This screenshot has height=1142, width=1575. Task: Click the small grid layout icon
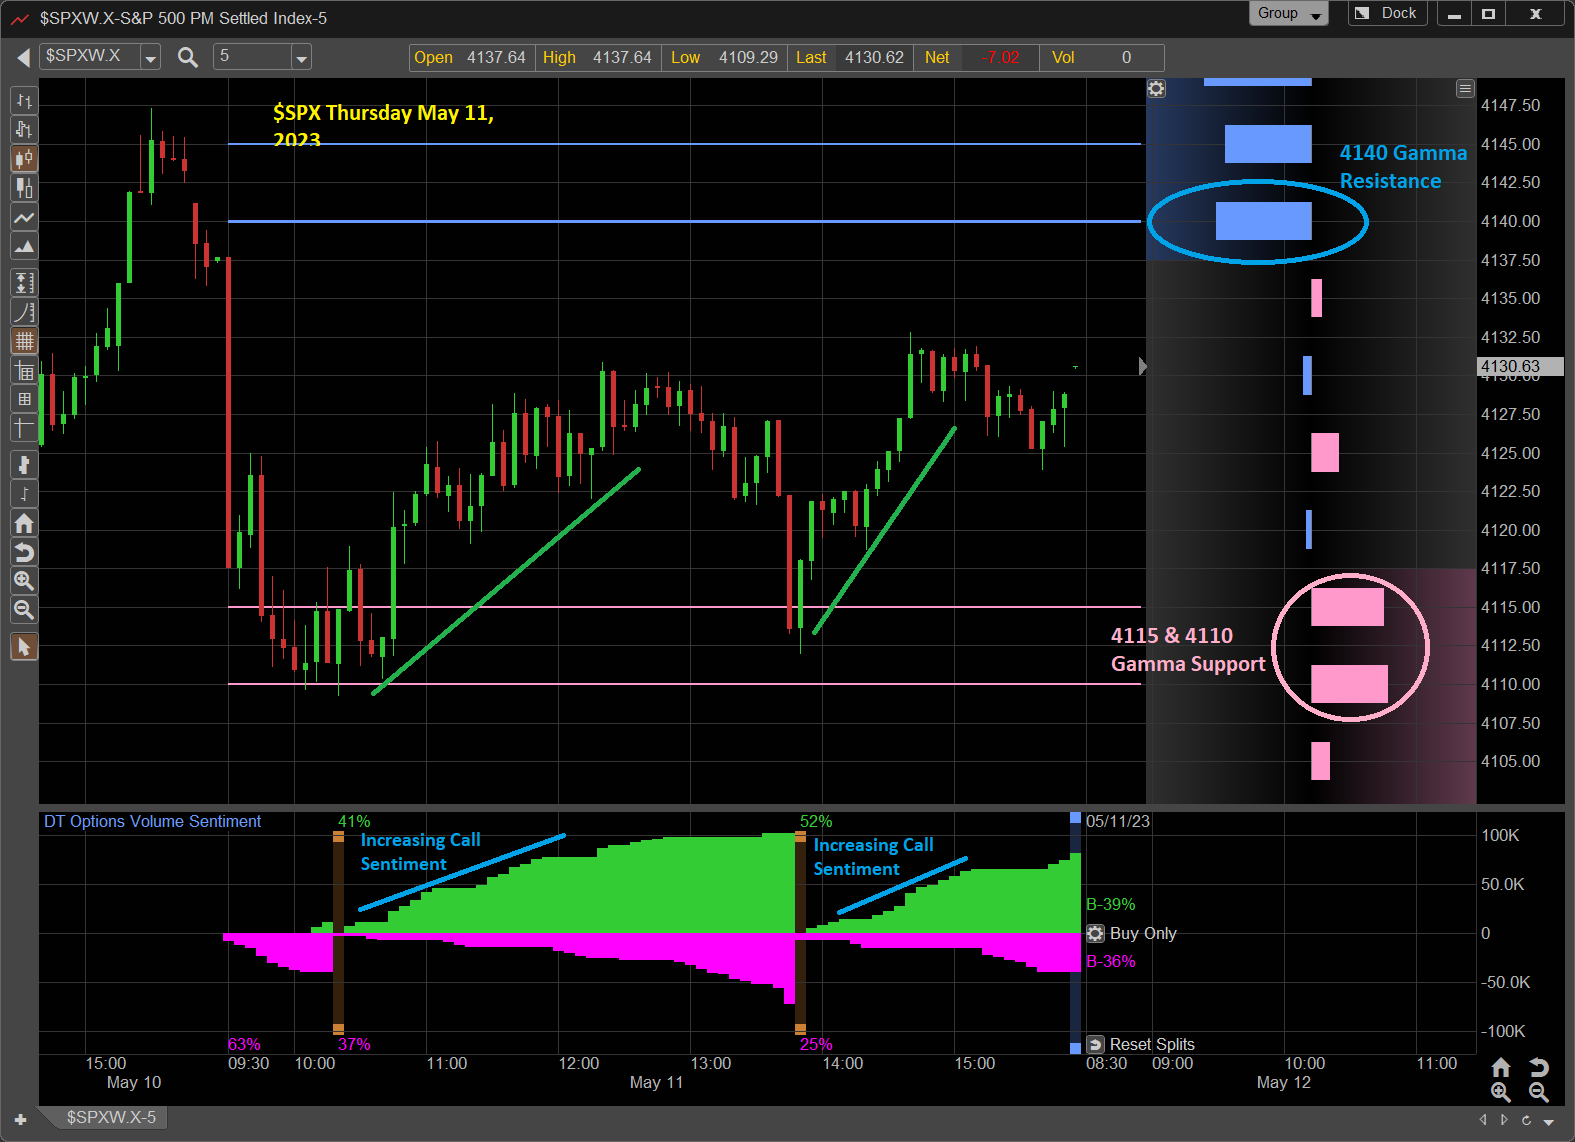(24, 399)
